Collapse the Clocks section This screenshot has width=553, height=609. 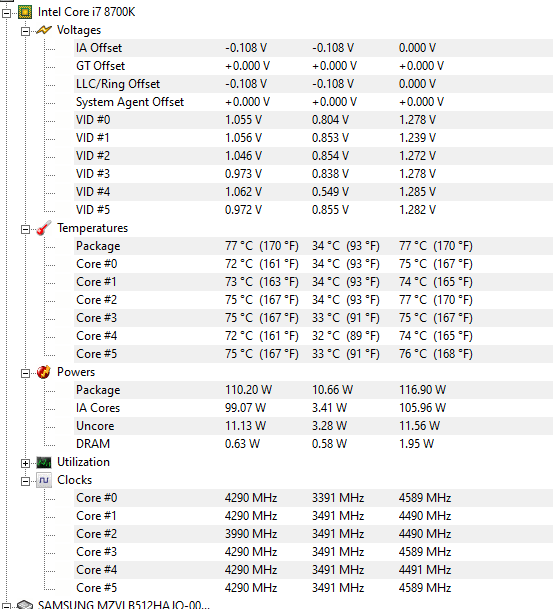tap(25, 481)
